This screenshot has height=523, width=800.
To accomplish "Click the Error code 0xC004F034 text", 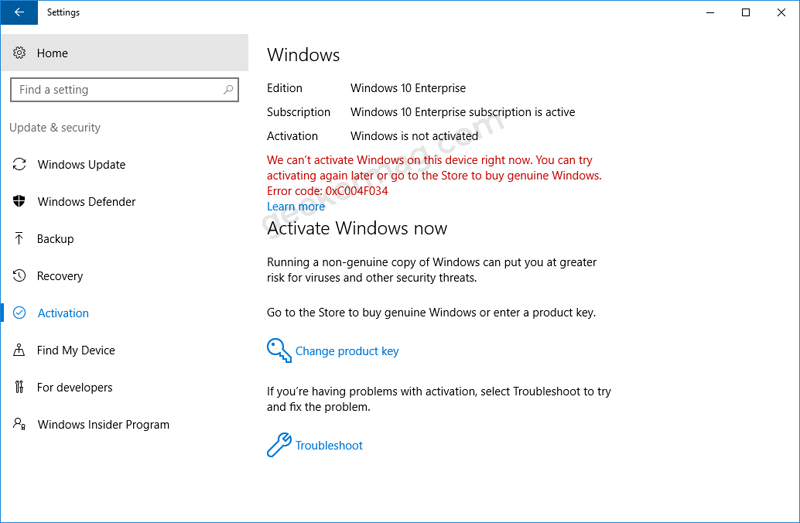I will click(327, 191).
